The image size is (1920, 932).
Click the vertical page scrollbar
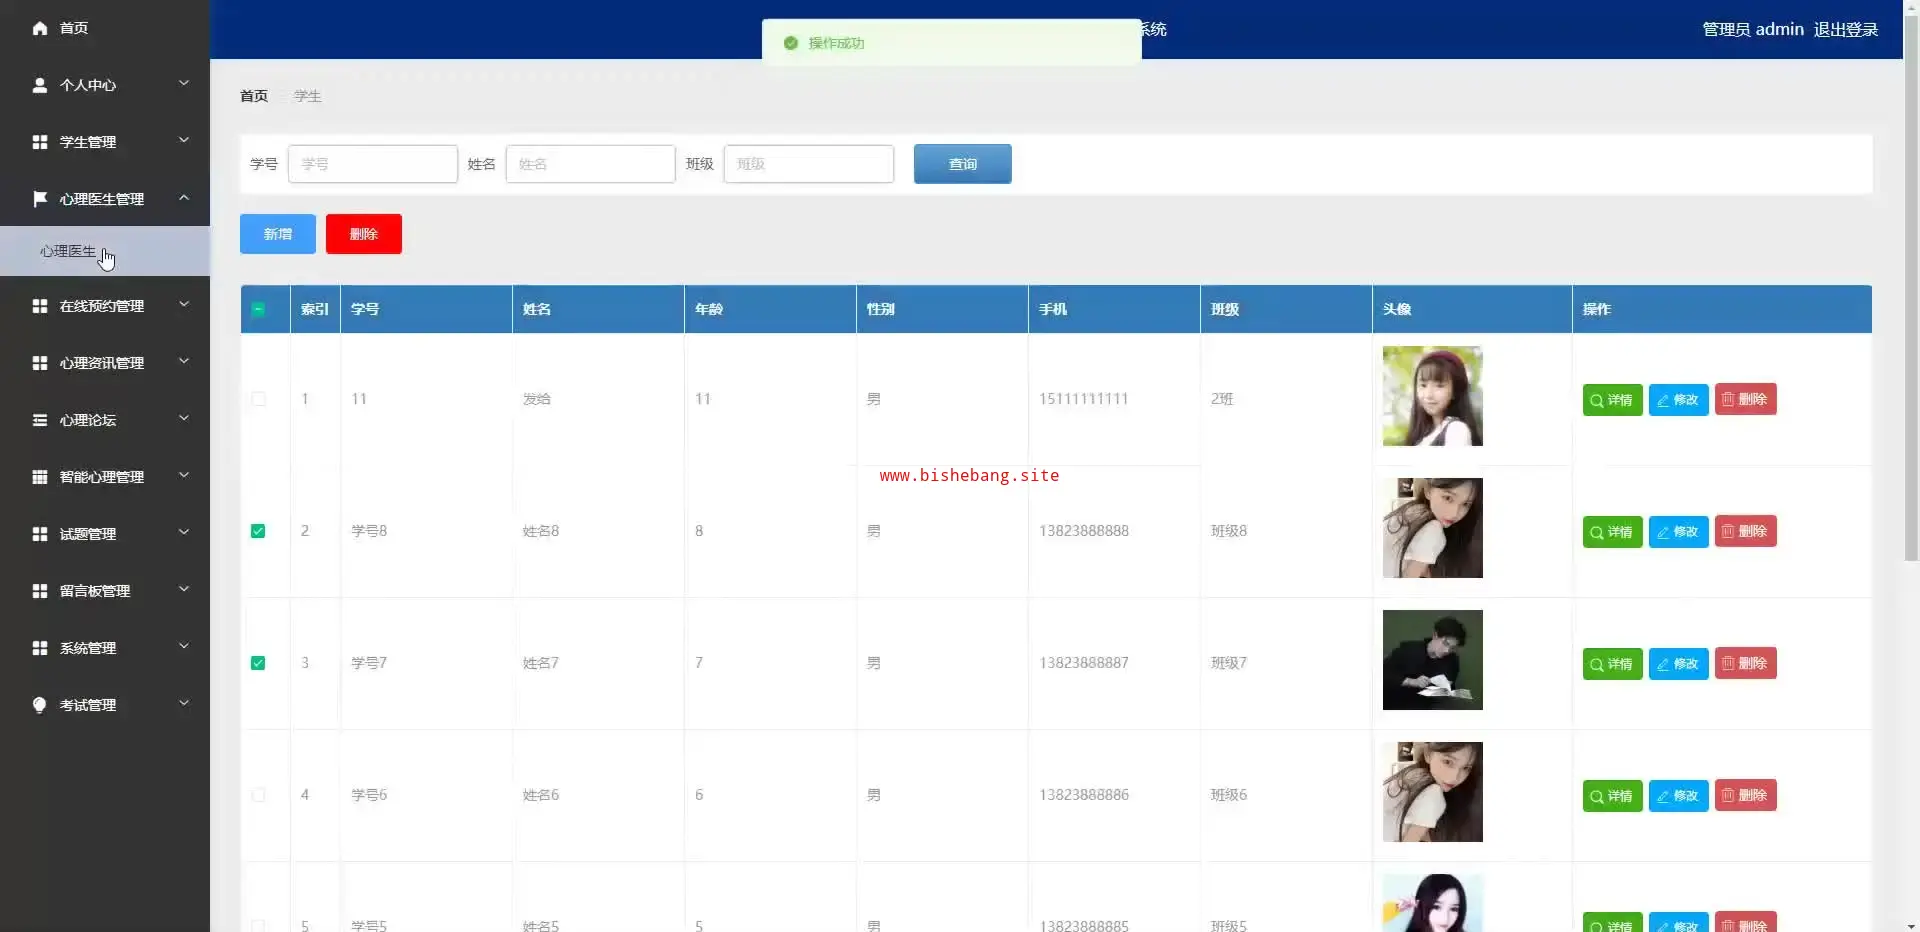point(1911,300)
